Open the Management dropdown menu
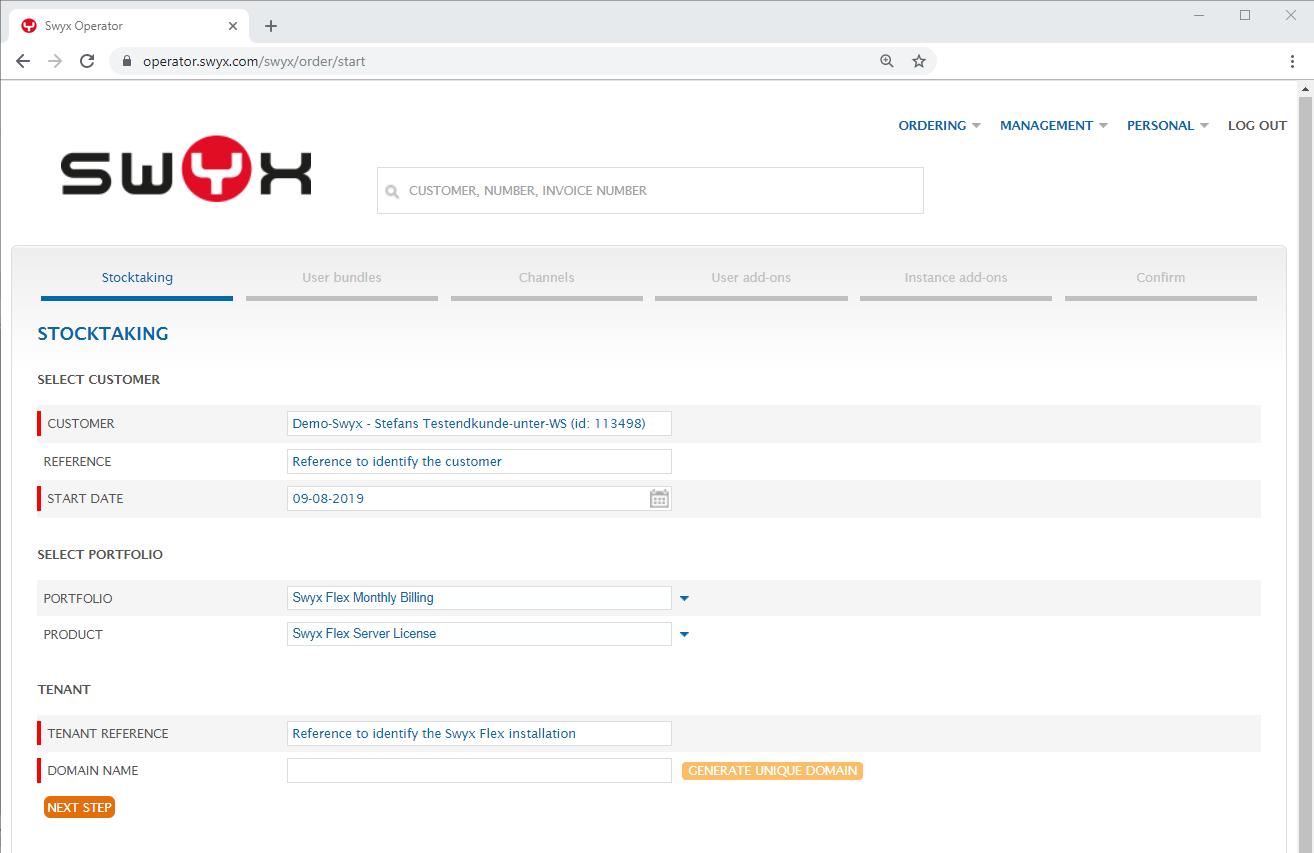 click(1054, 125)
